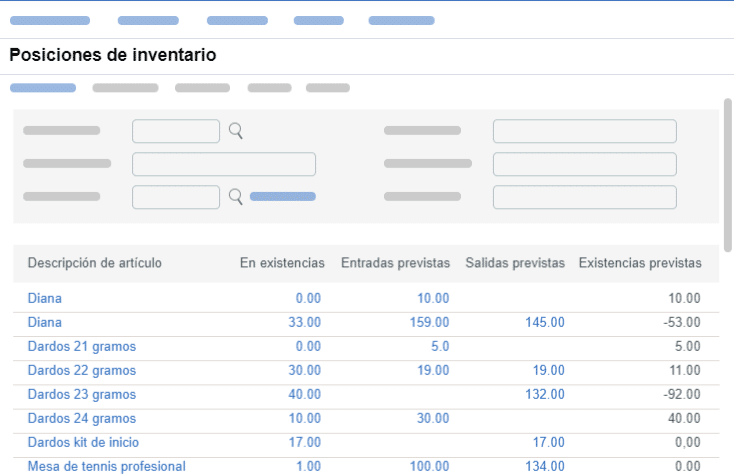Select the -92.00 existencias previstas cell
734x476 pixels.
click(x=682, y=395)
